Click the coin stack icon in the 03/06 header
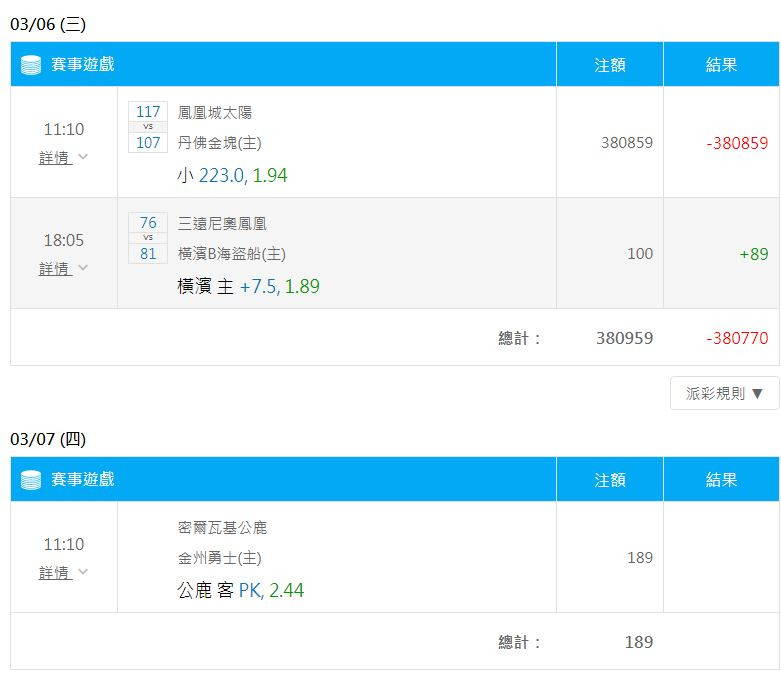 [x=31, y=65]
